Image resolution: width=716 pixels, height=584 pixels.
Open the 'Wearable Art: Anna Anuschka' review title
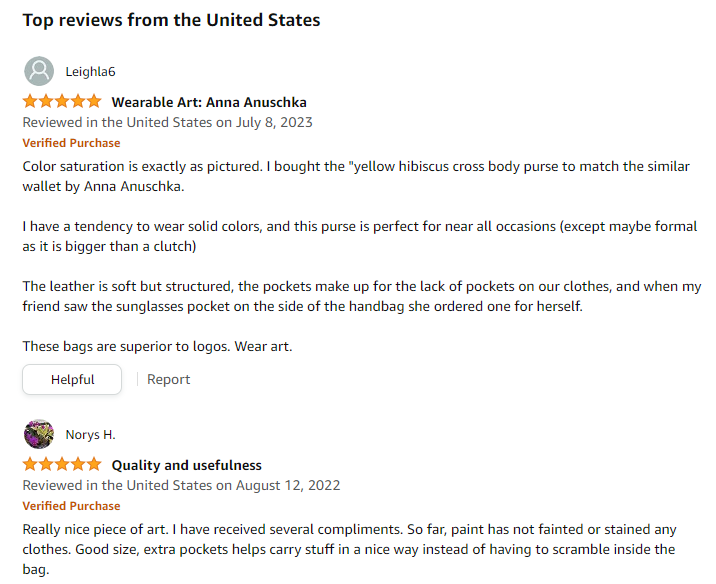coord(209,102)
